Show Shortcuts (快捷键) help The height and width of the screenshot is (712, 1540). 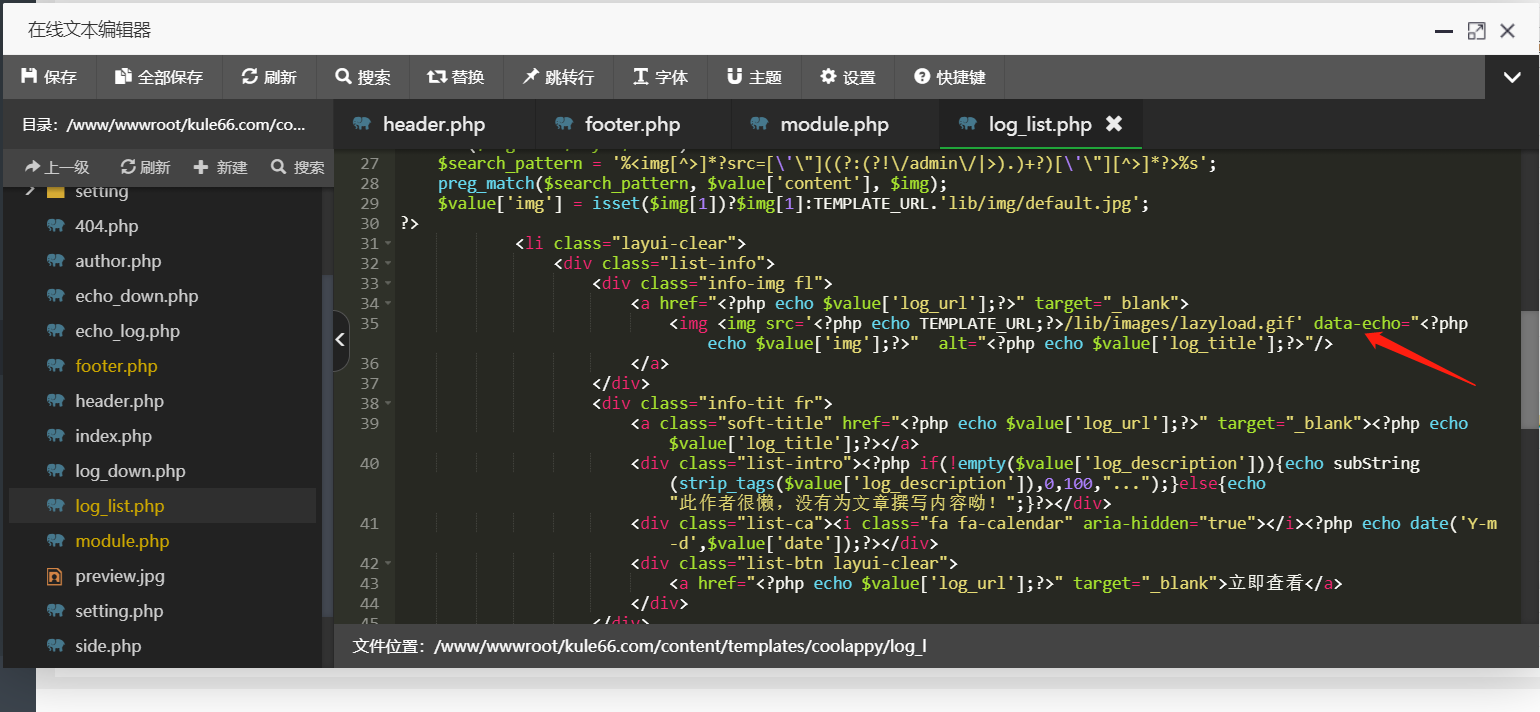[950, 77]
